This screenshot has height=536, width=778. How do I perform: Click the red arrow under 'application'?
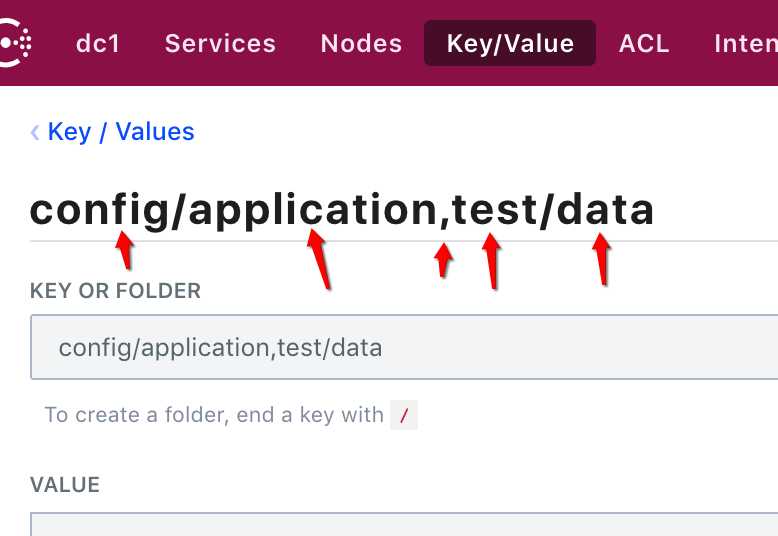[319, 260]
